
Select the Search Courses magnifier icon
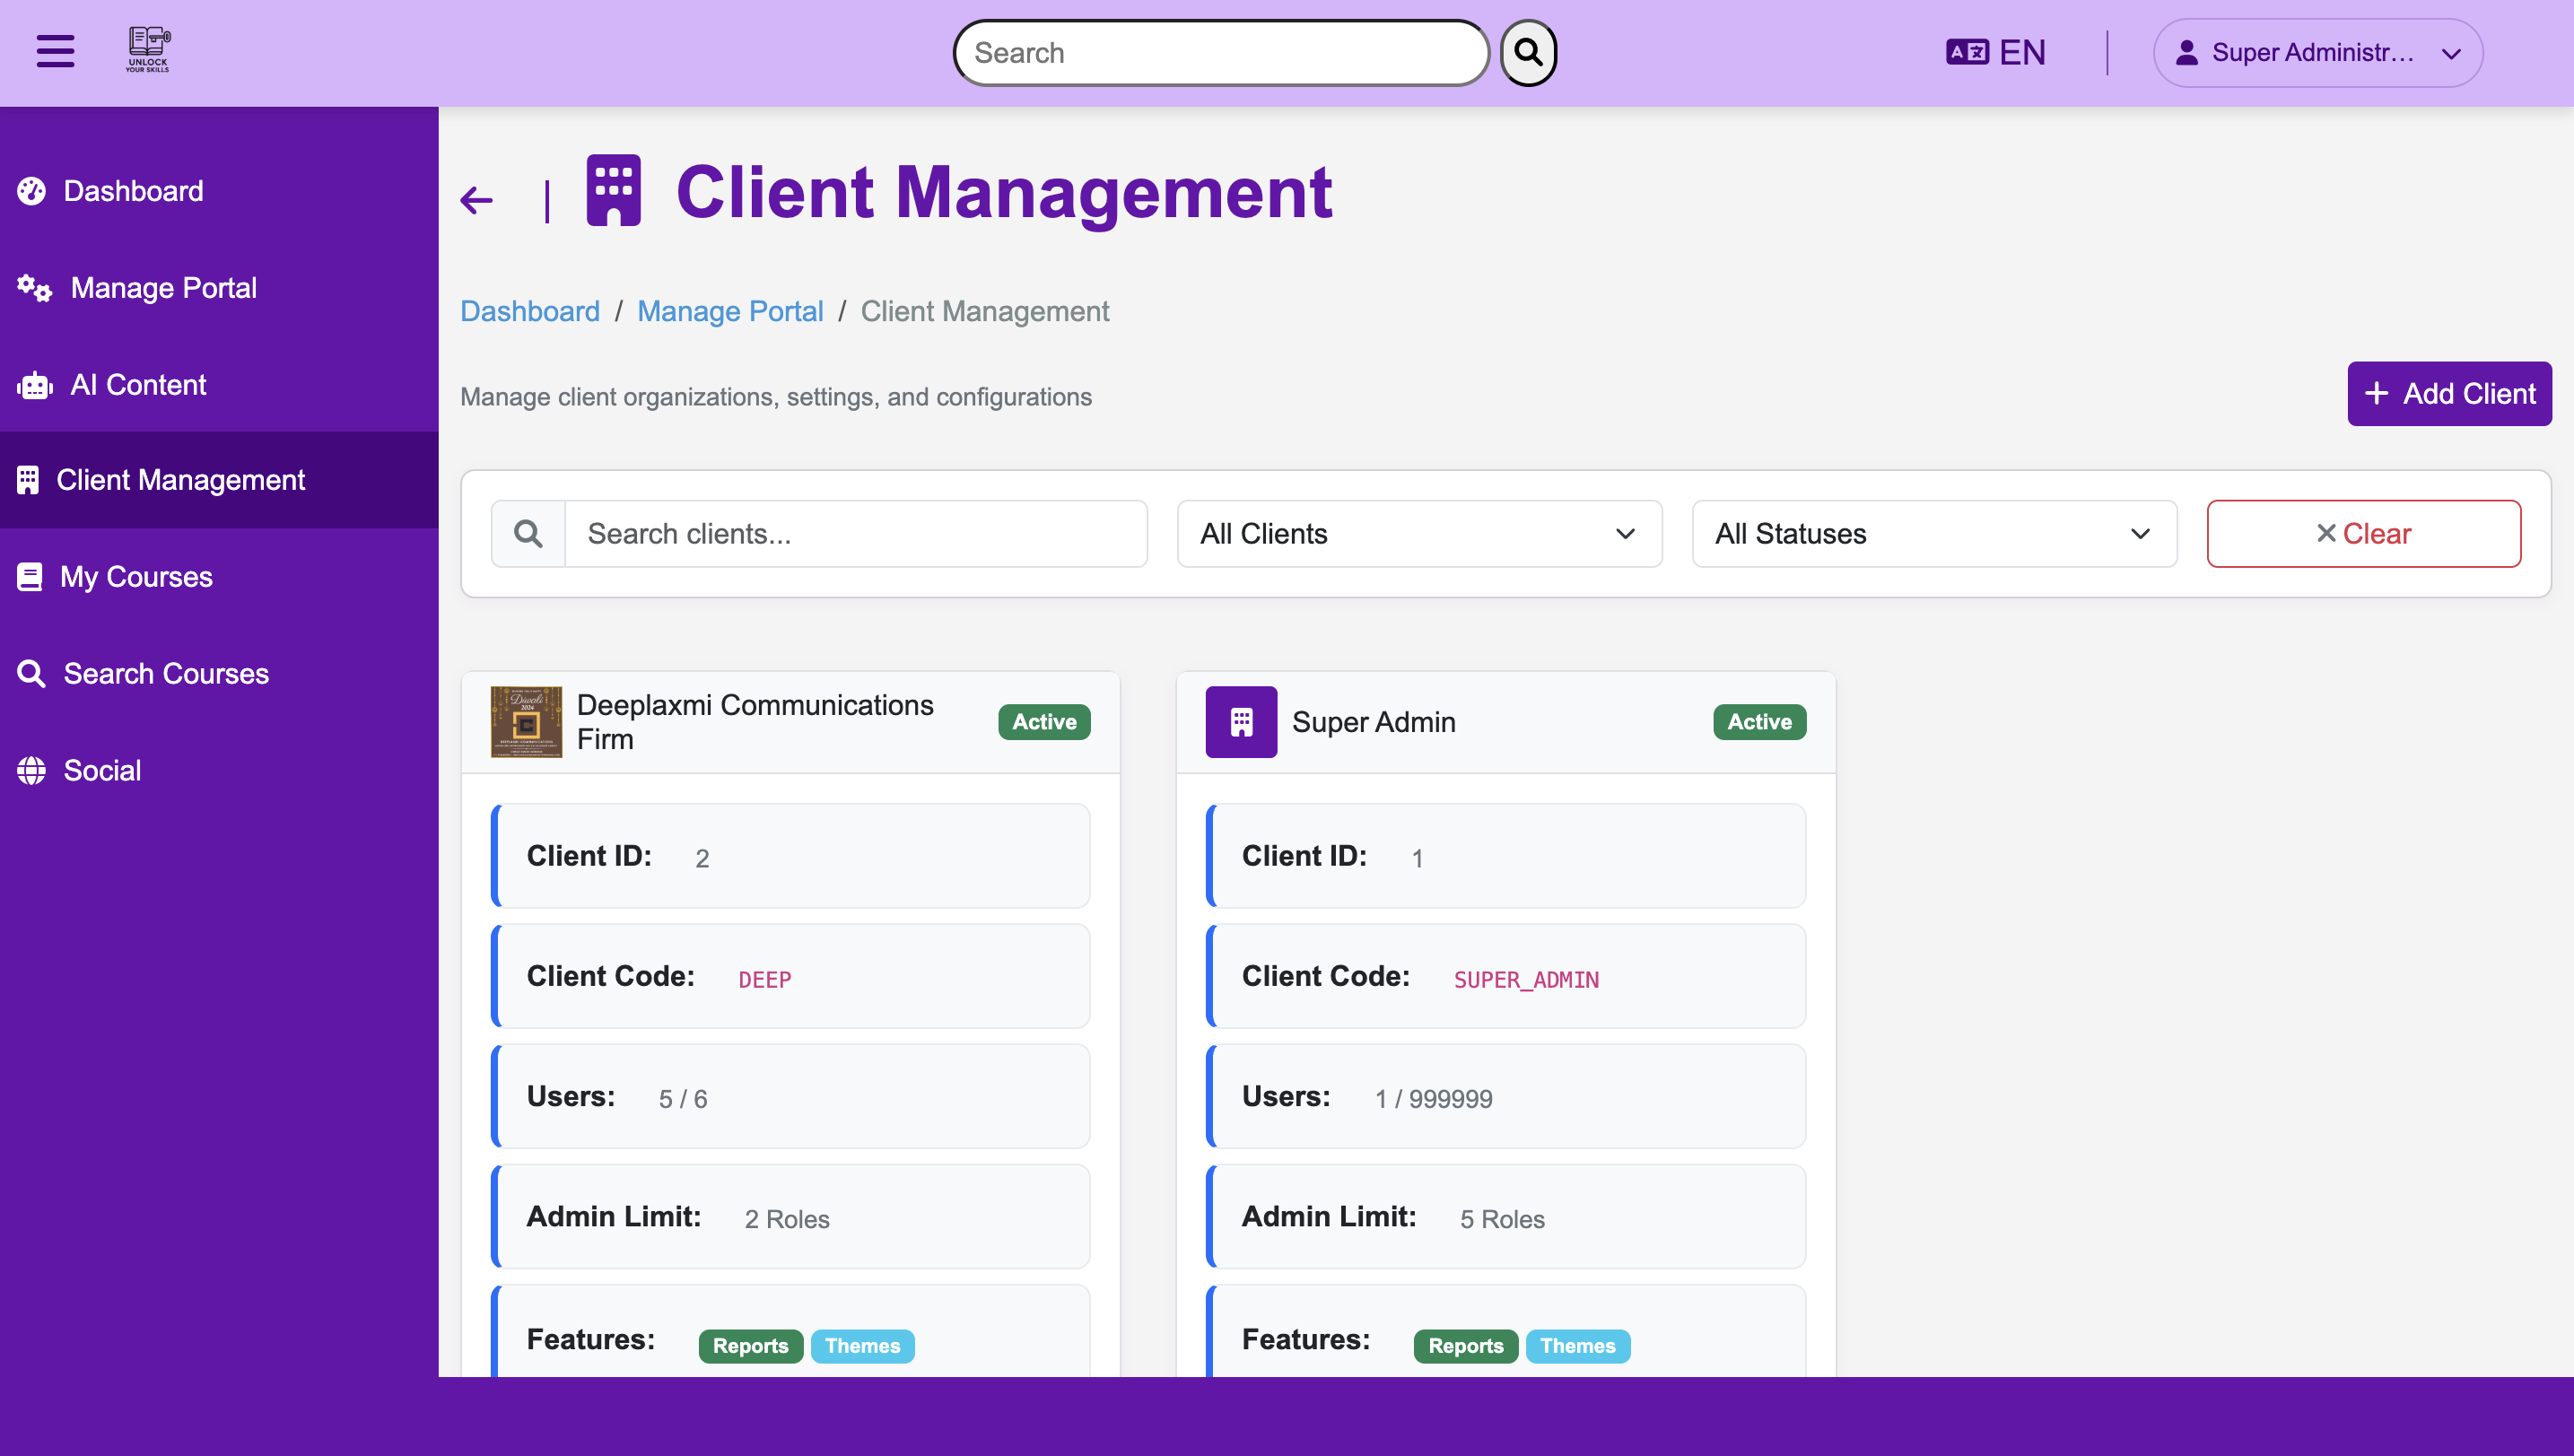(31, 673)
